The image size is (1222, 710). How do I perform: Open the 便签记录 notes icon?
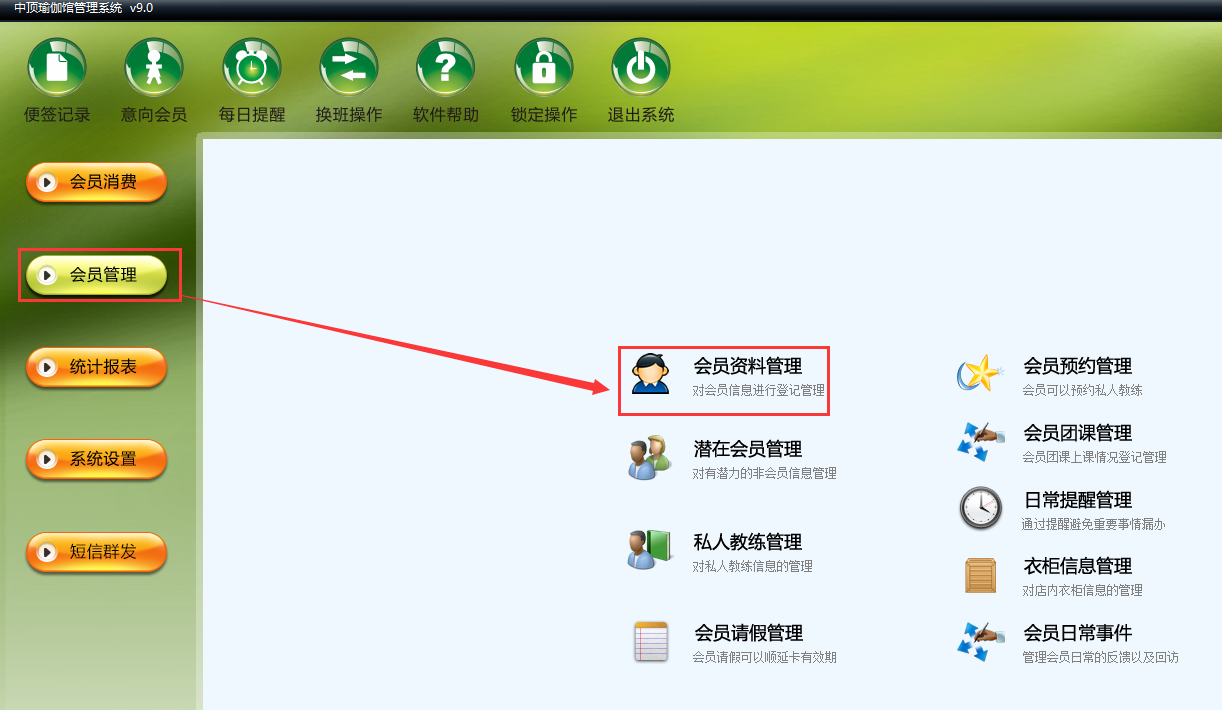[57, 67]
